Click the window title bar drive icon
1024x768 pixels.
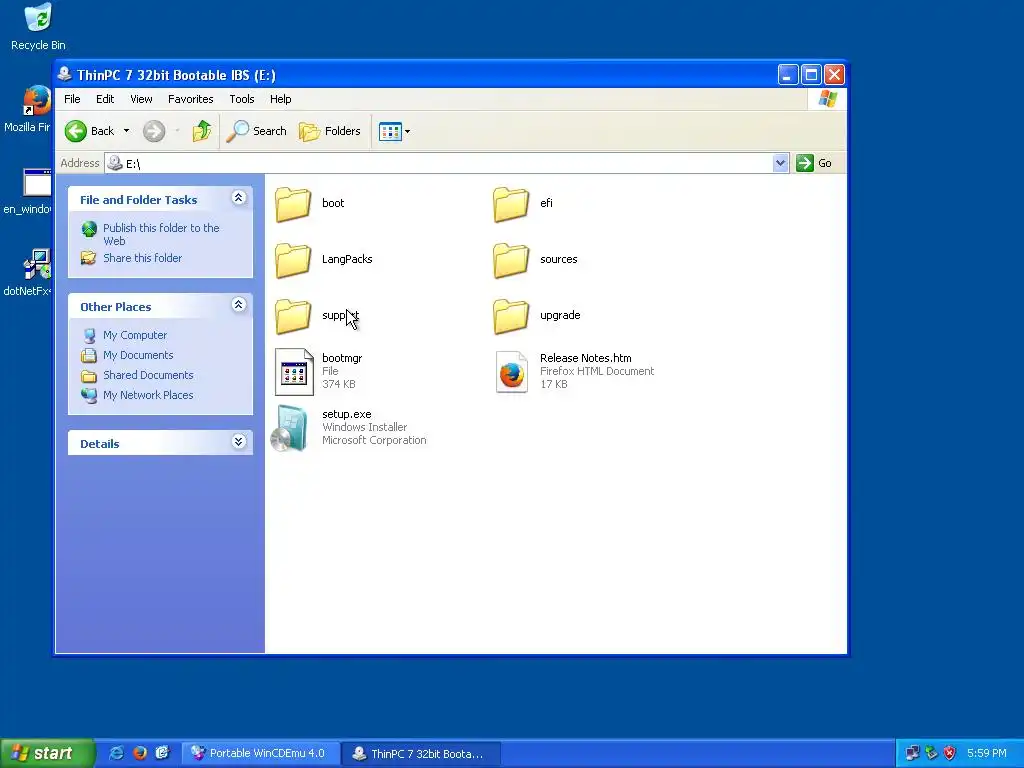65,74
